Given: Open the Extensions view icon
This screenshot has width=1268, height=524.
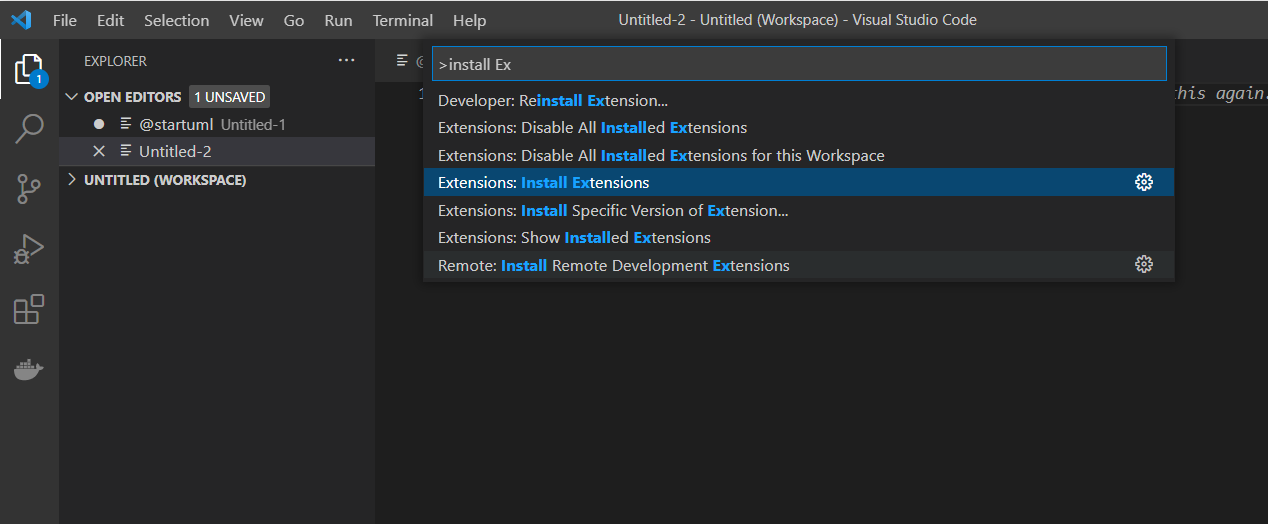Looking at the screenshot, I should pyautogui.click(x=30, y=309).
